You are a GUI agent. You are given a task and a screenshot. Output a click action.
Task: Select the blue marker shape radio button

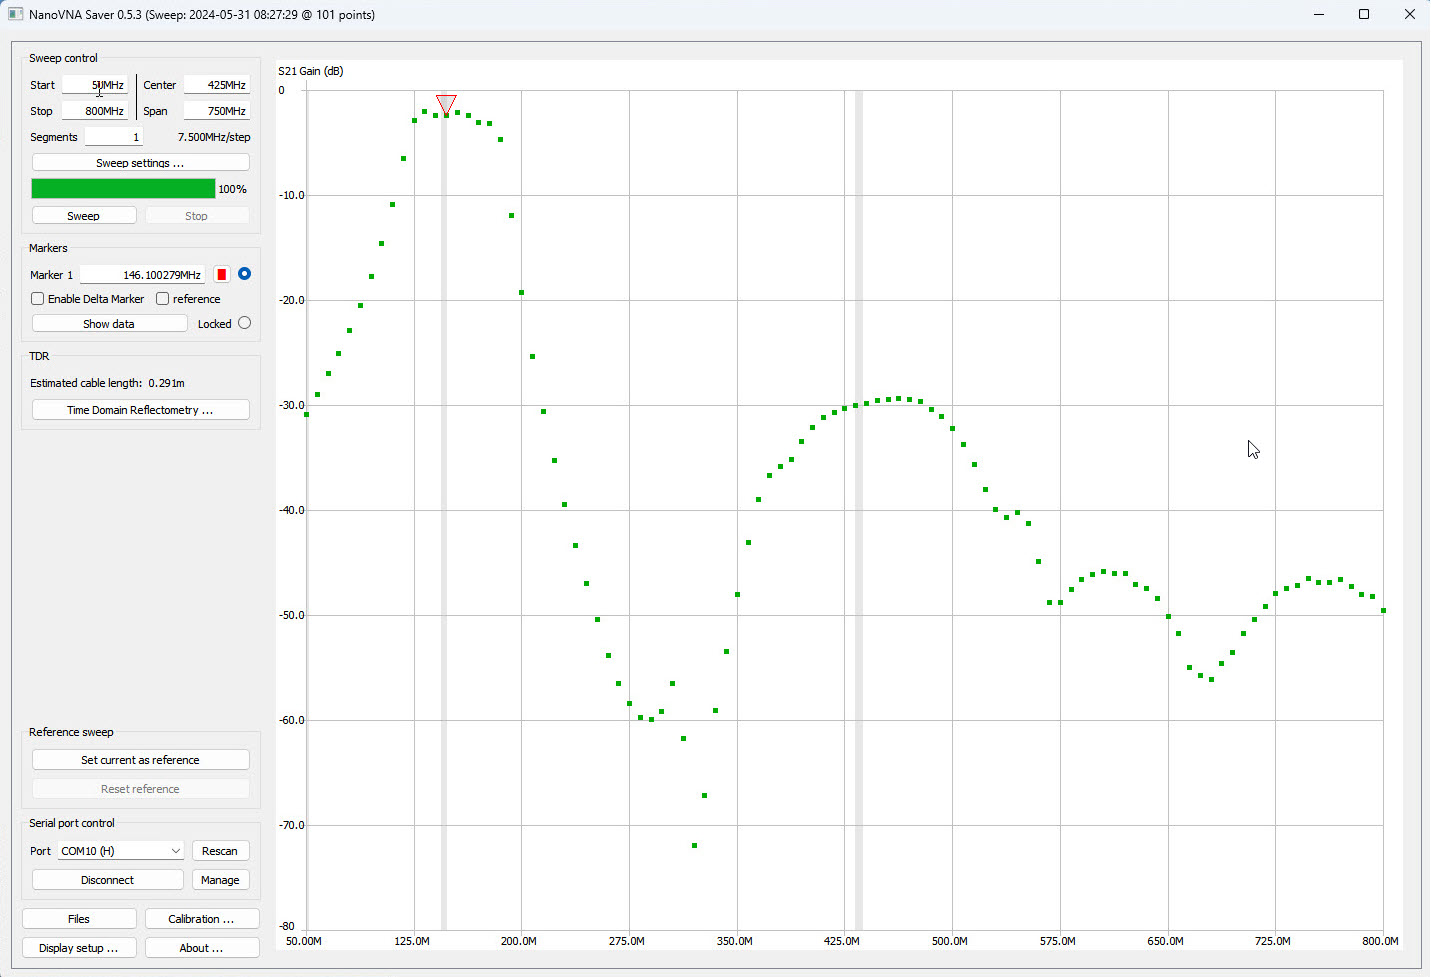[x=243, y=273]
